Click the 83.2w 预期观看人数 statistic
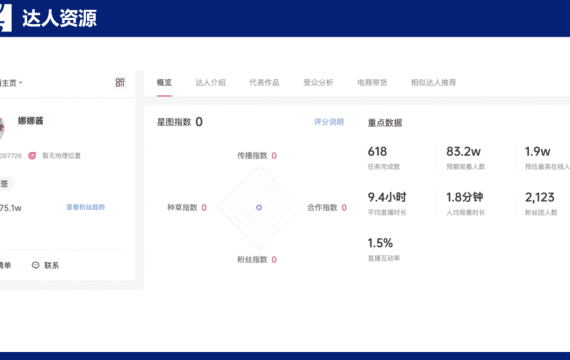Screen dimensions: 570x360 466,157
